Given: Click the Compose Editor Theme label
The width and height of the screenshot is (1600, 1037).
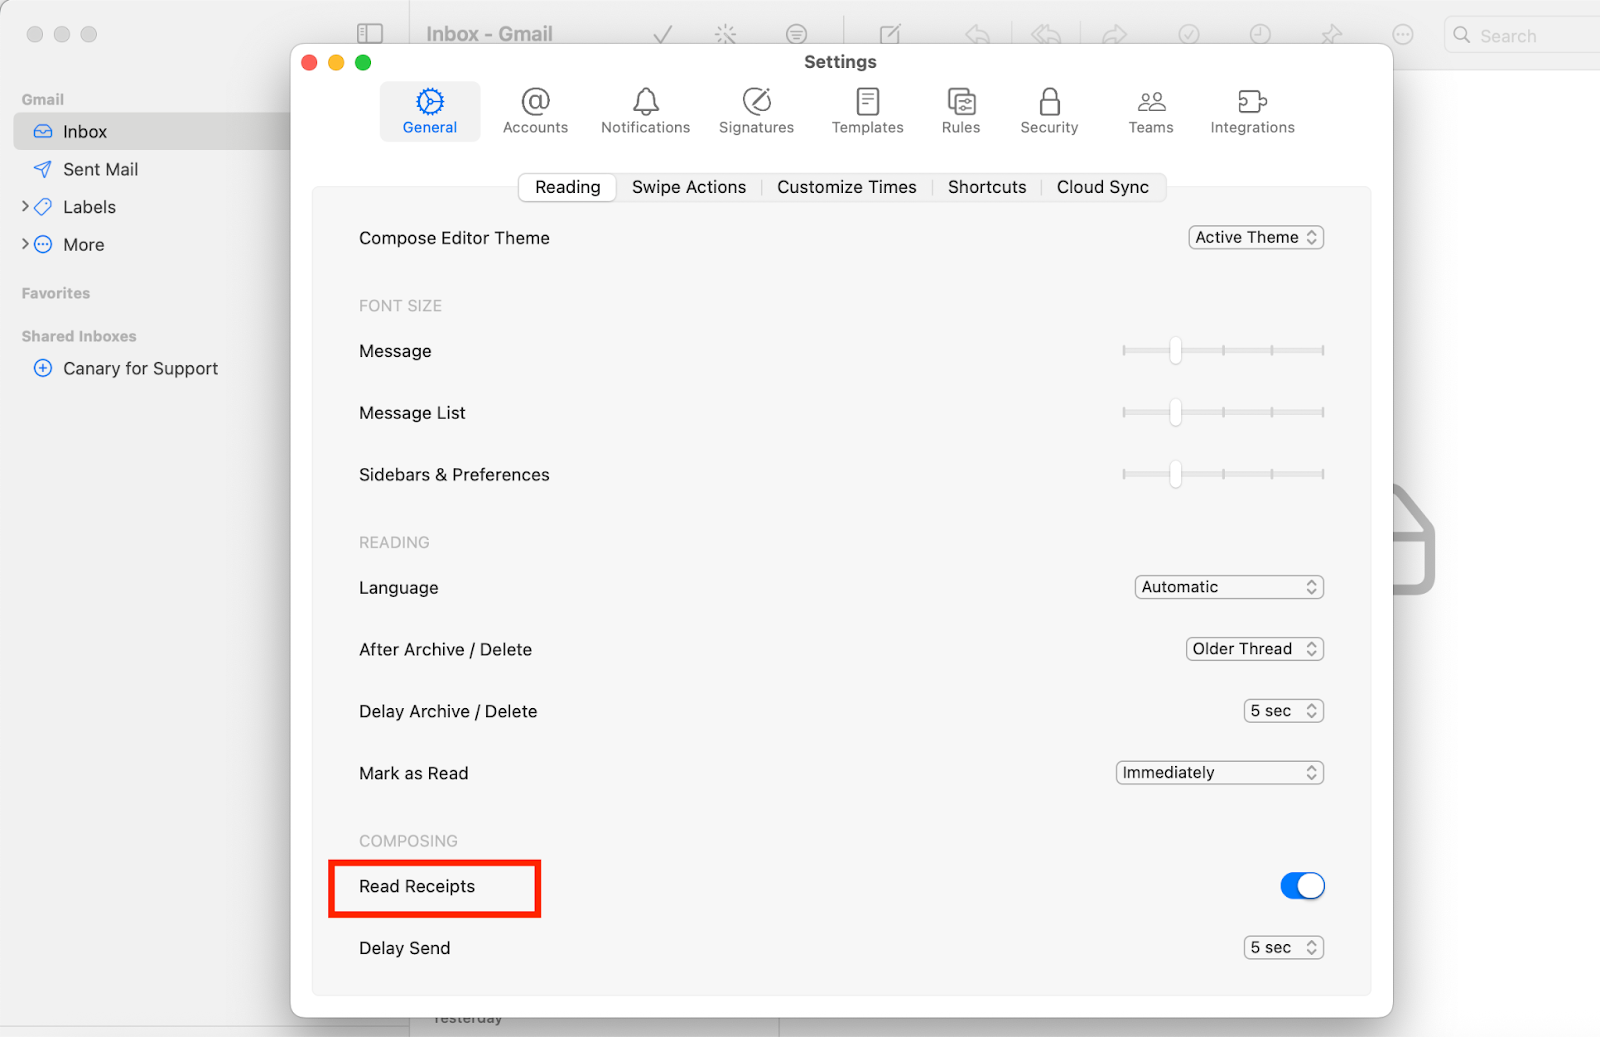Looking at the screenshot, I should coord(454,238).
